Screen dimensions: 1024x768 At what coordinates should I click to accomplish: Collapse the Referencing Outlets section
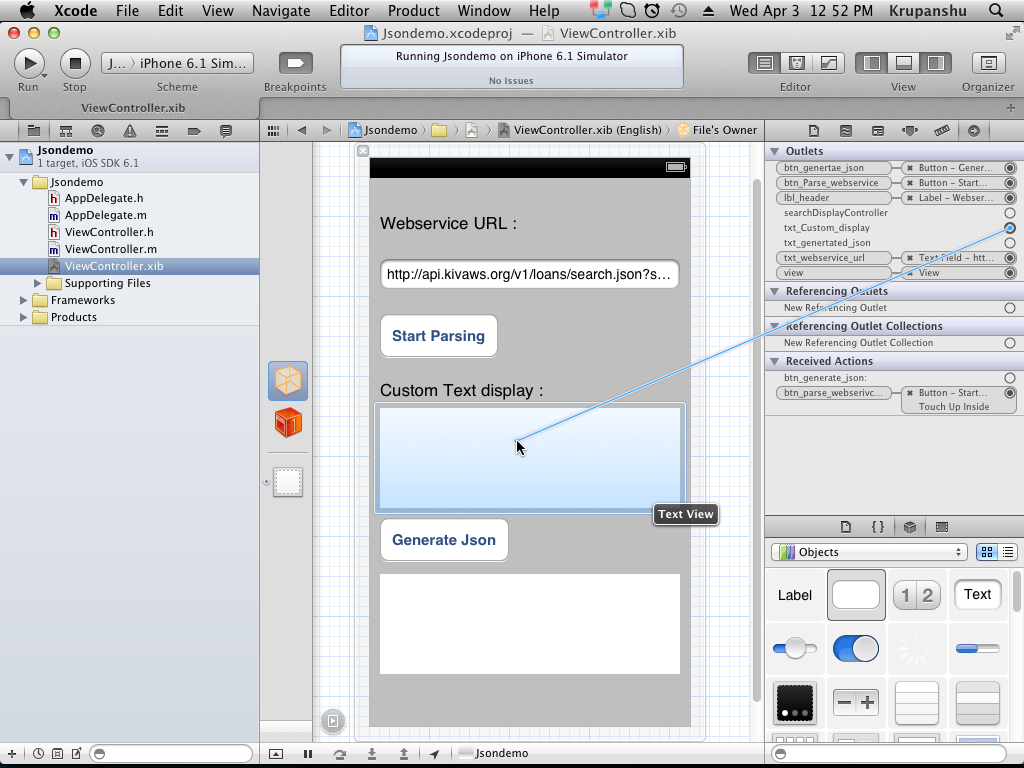[x=775, y=292]
